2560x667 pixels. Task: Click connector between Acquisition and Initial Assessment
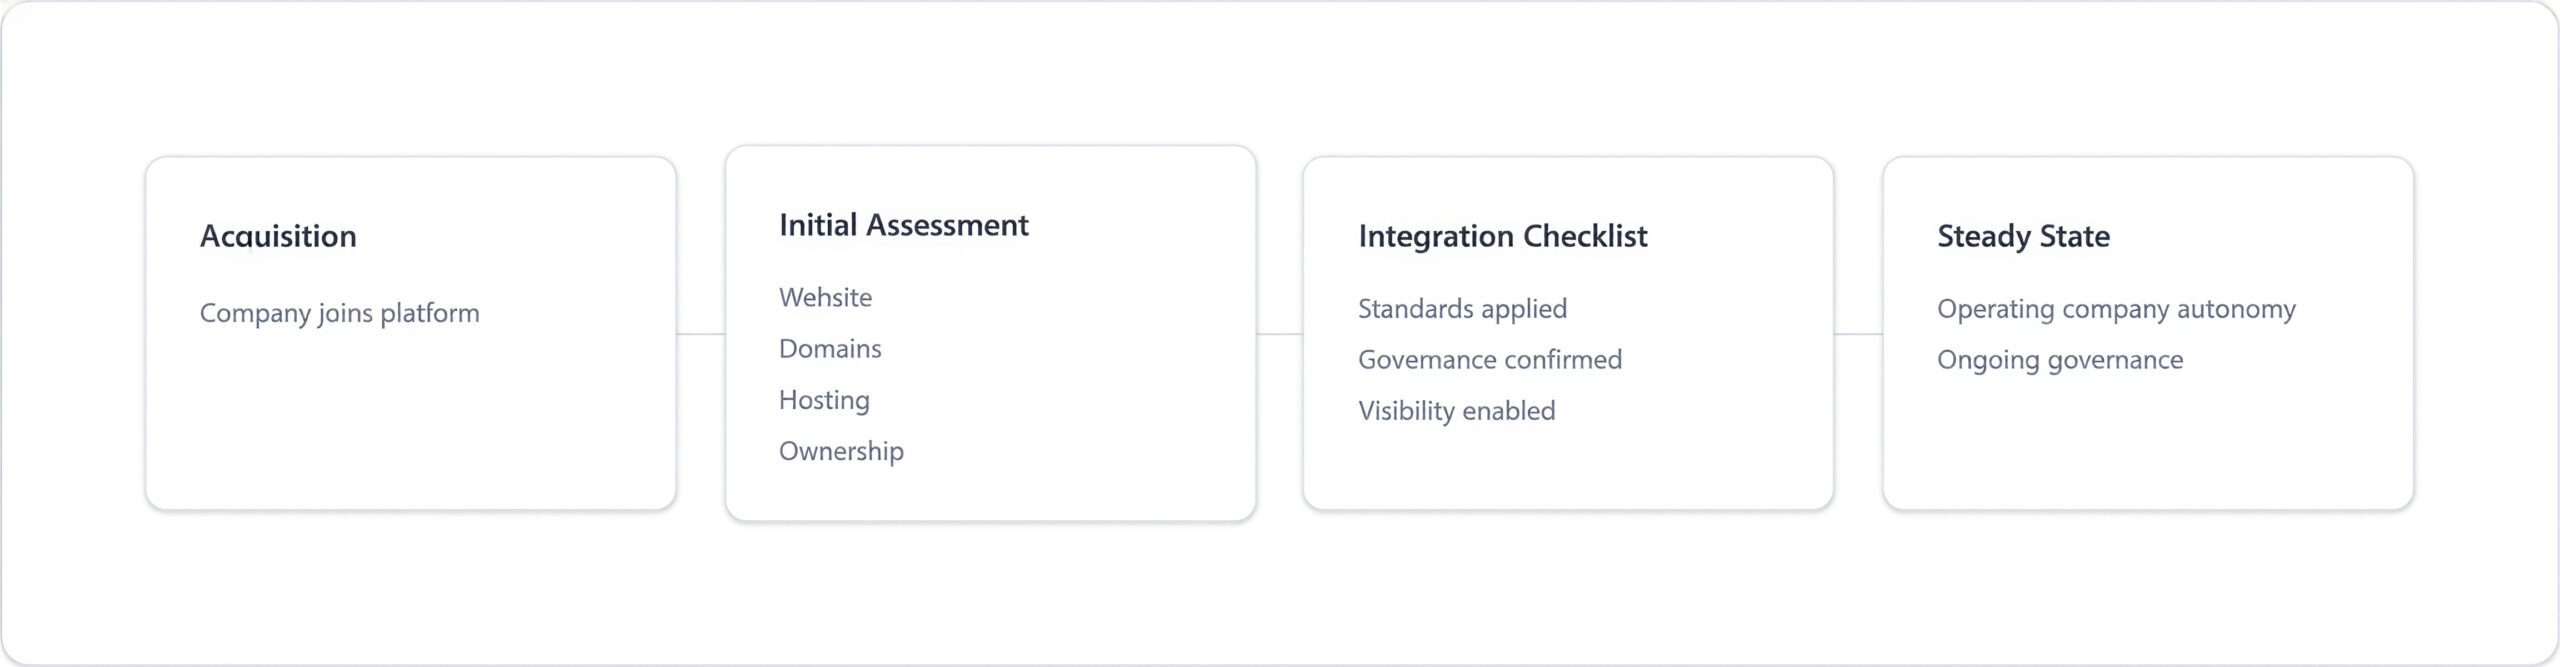[x=700, y=334]
